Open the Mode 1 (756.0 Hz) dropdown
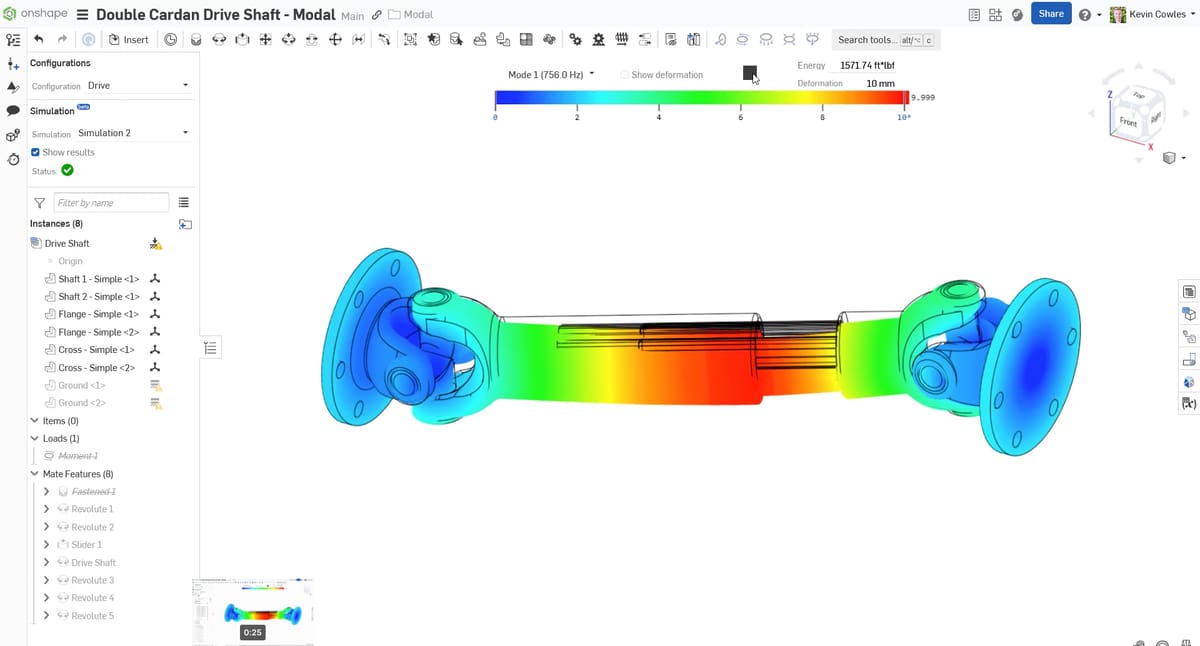Image resolution: width=1200 pixels, height=646 pixels. coord(551,75)
